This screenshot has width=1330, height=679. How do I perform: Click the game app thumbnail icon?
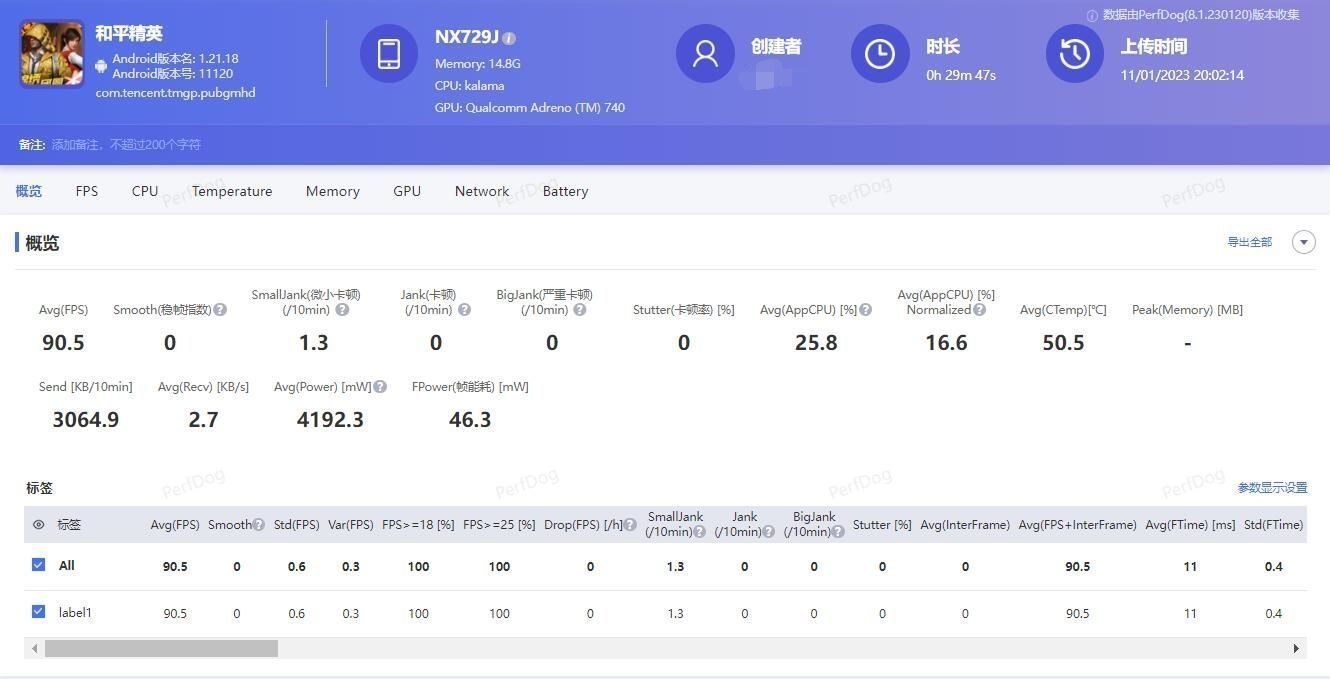52,54
